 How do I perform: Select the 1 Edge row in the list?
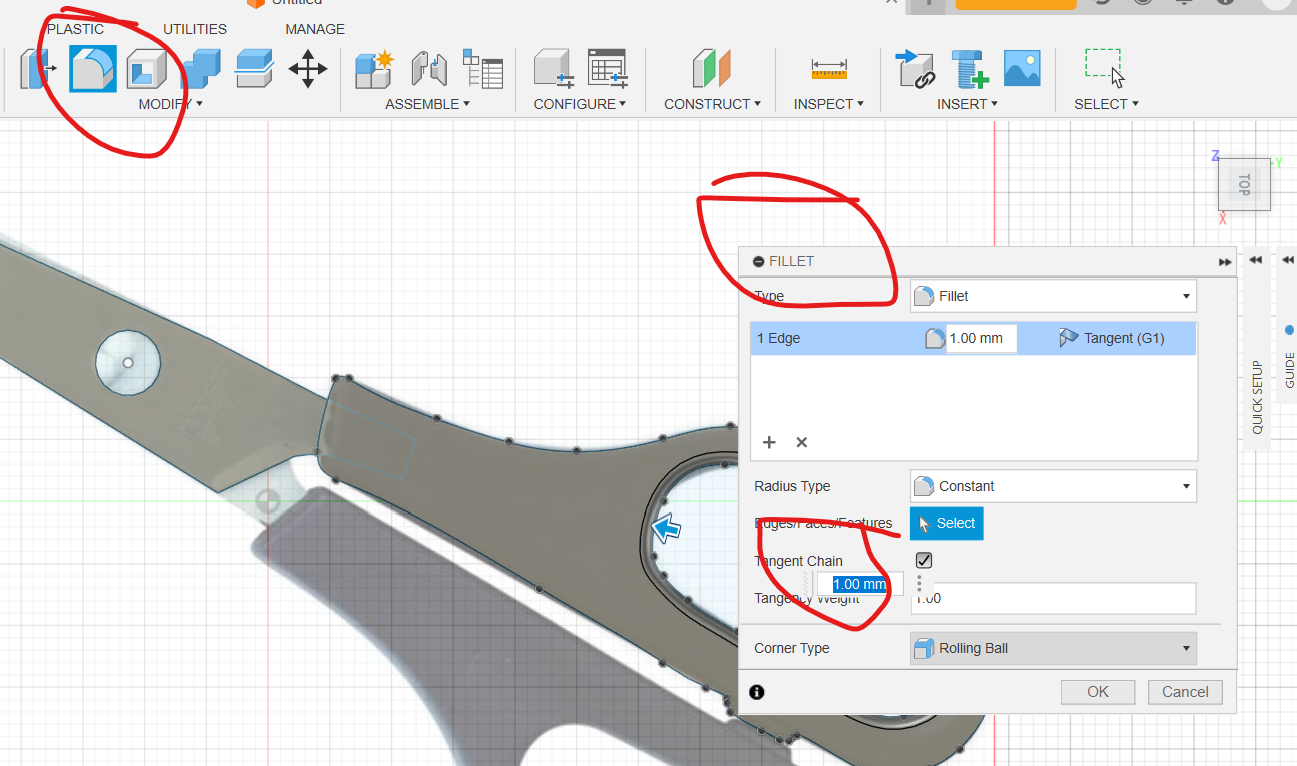pos(973,338)
